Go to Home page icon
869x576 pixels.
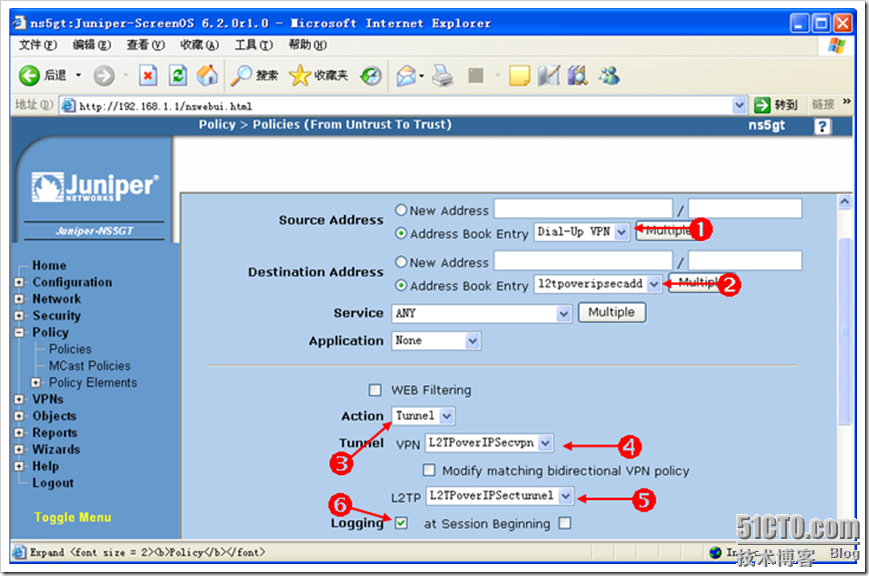coord(207,75)
